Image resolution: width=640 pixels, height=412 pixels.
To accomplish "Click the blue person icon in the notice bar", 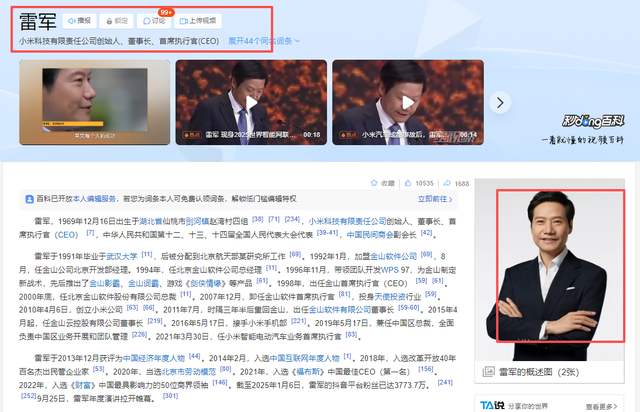I will pyautogui.click(x=29, y=199).
